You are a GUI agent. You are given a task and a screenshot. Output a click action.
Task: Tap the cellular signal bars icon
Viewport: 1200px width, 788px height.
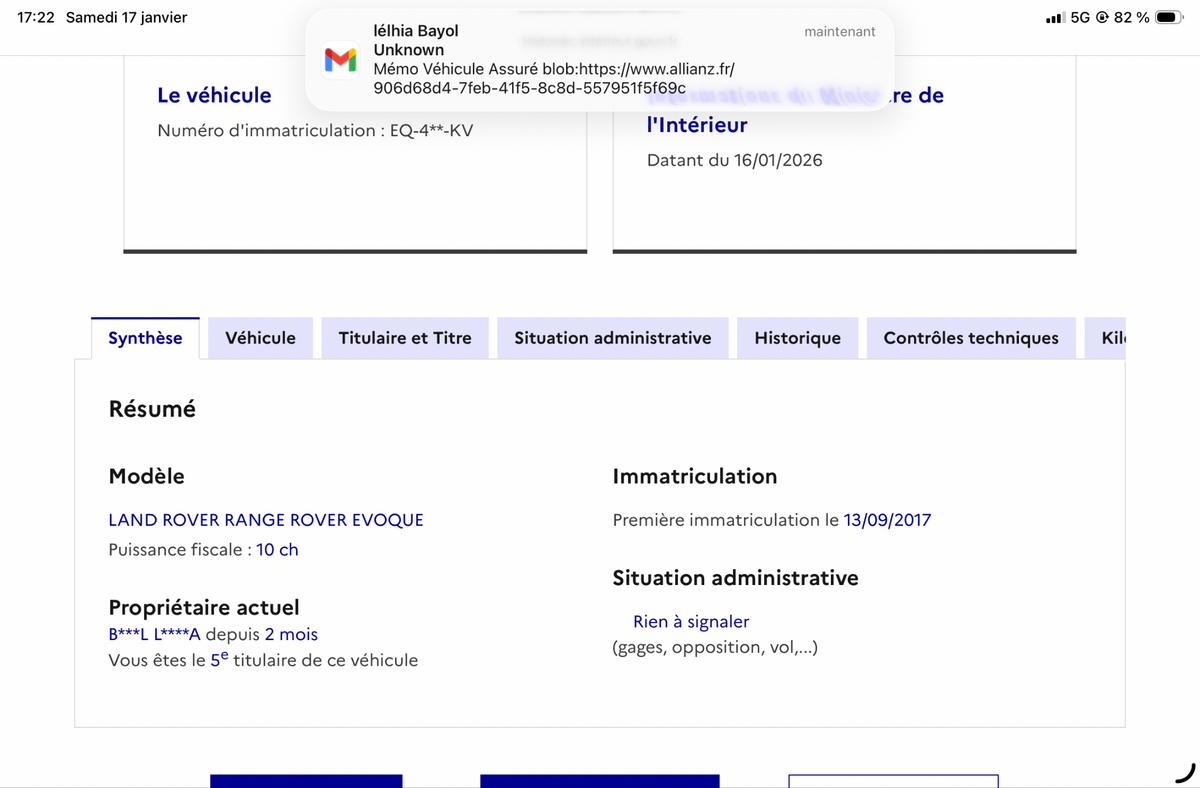(1054, 18)
